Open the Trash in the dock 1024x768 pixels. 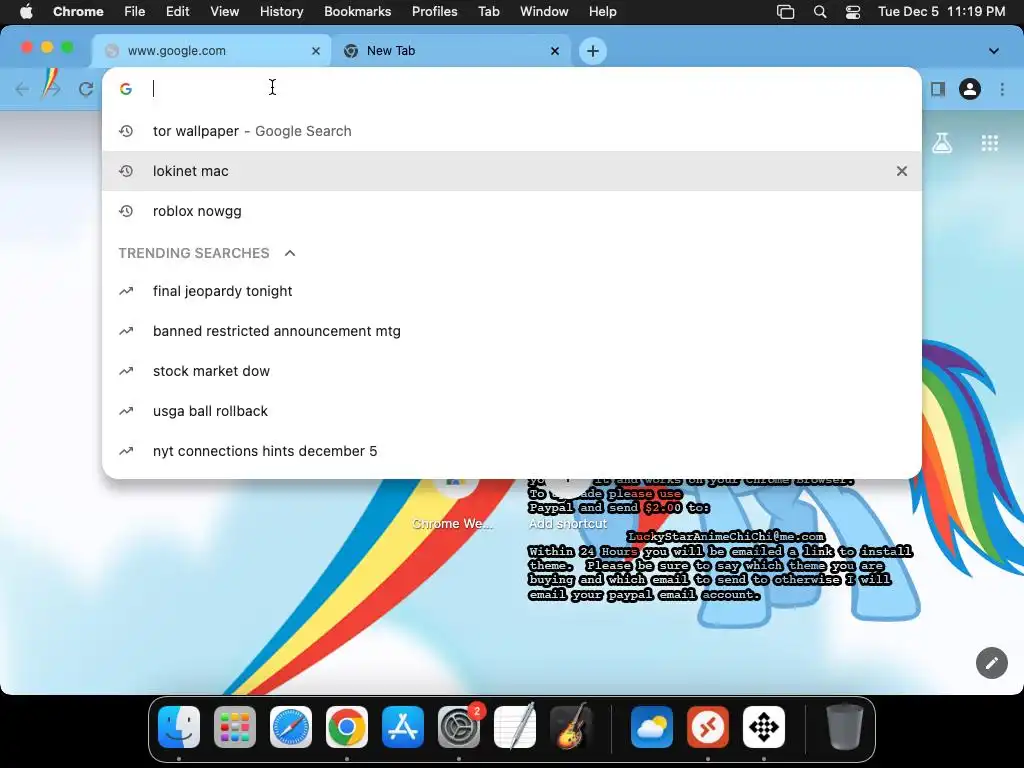844,727
